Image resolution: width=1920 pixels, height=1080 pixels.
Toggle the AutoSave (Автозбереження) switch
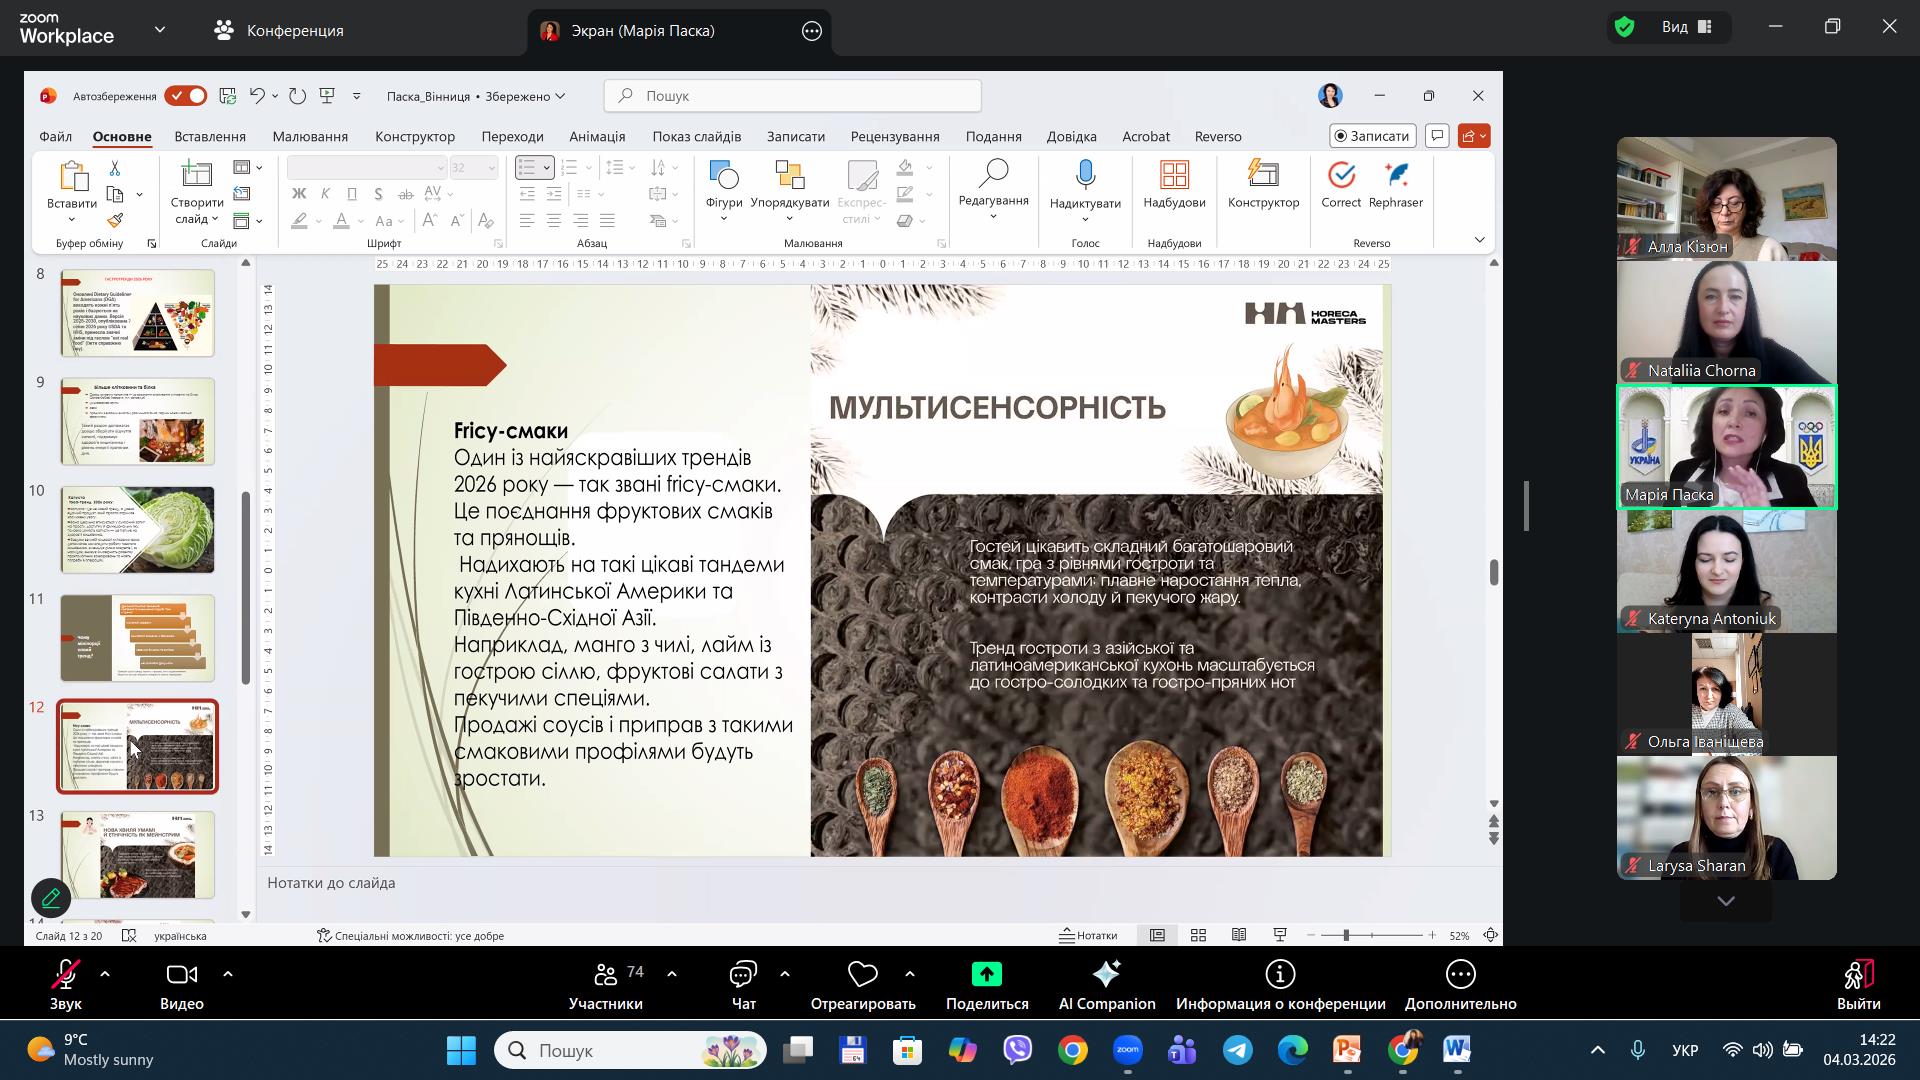pos(186,96)
